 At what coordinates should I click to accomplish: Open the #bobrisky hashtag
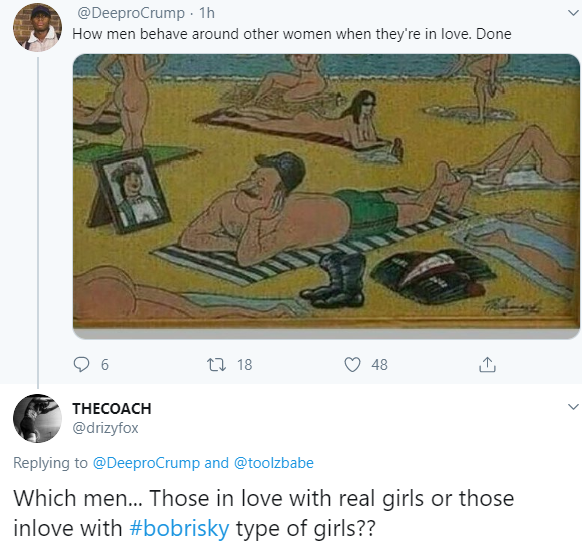click(x=179, y=528)
